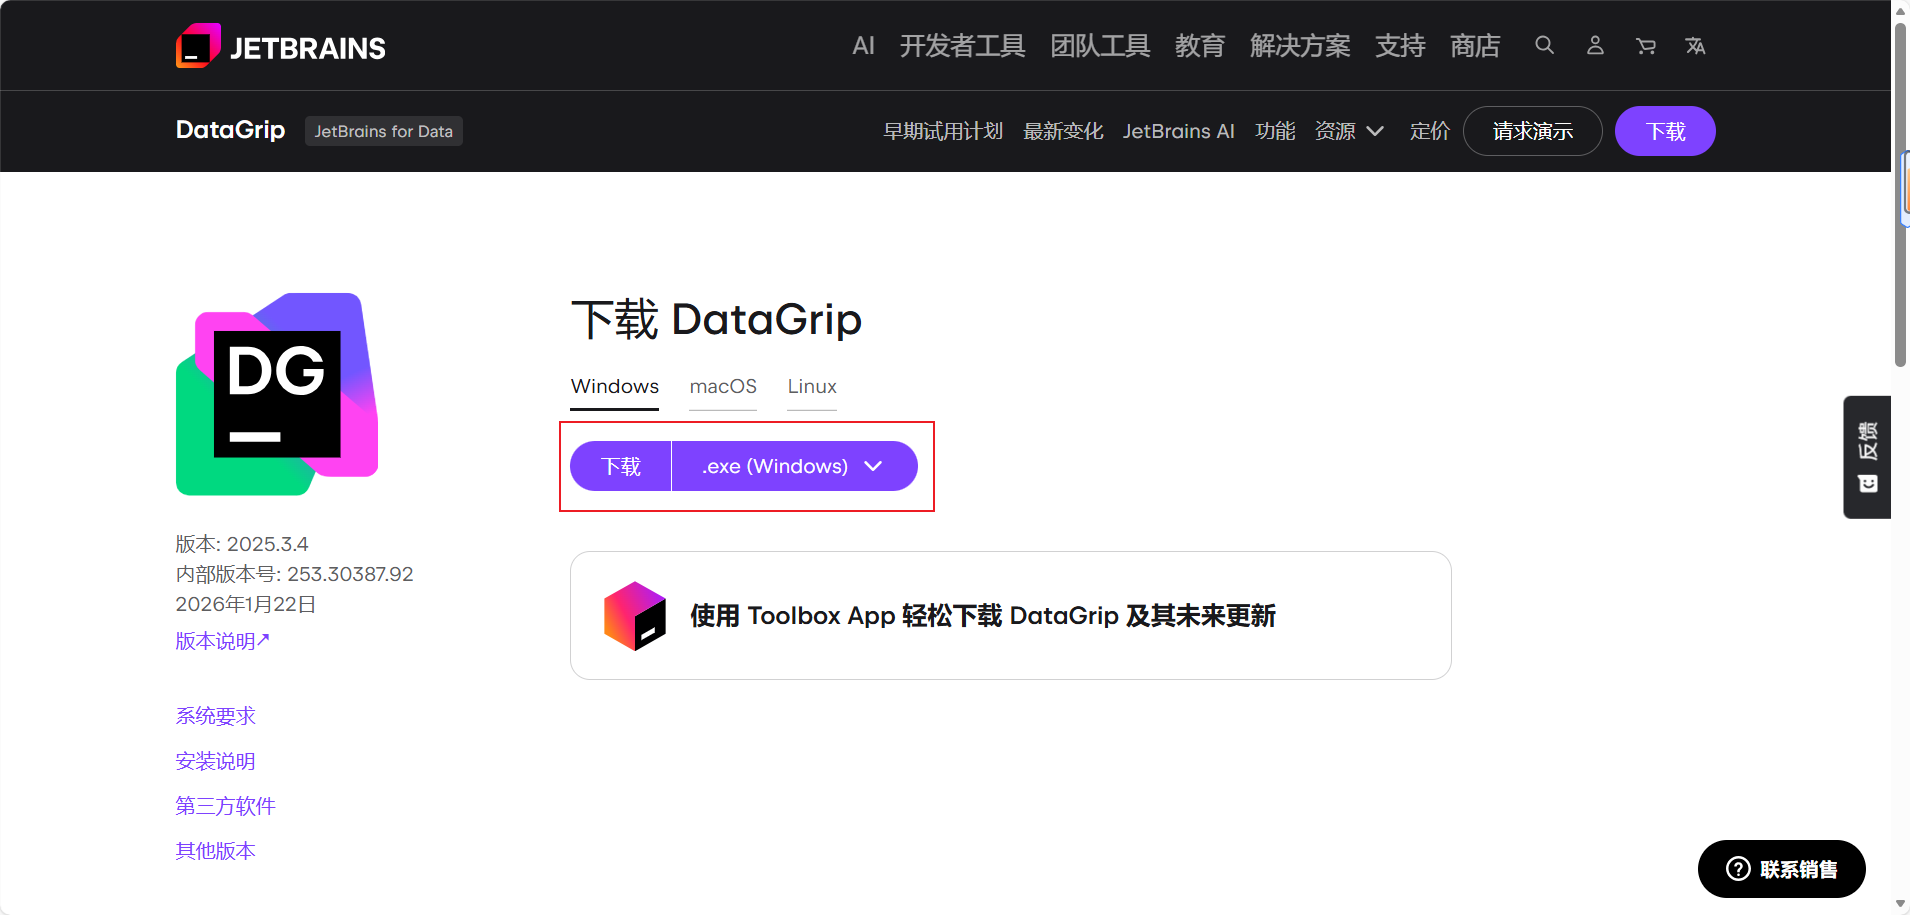Open the 功能 features link
The image size is (1910, 915).
[1275, 131]
